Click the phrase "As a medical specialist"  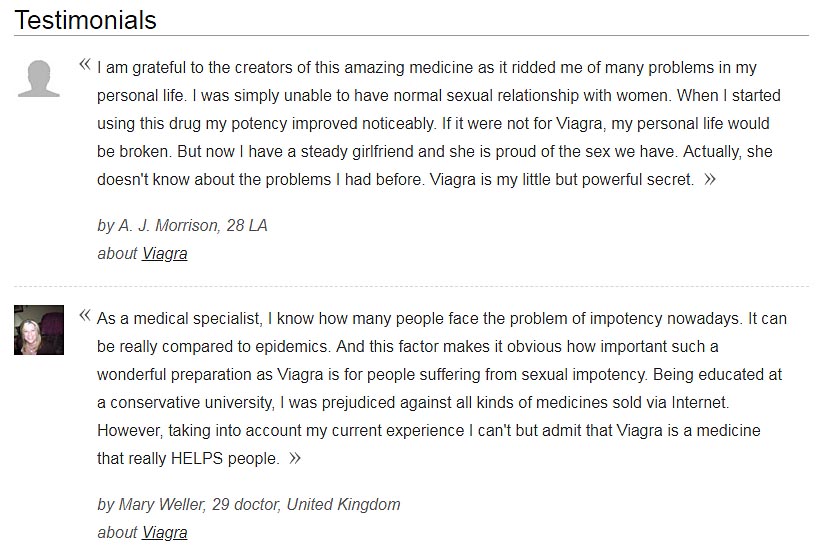tap(179, 319)
